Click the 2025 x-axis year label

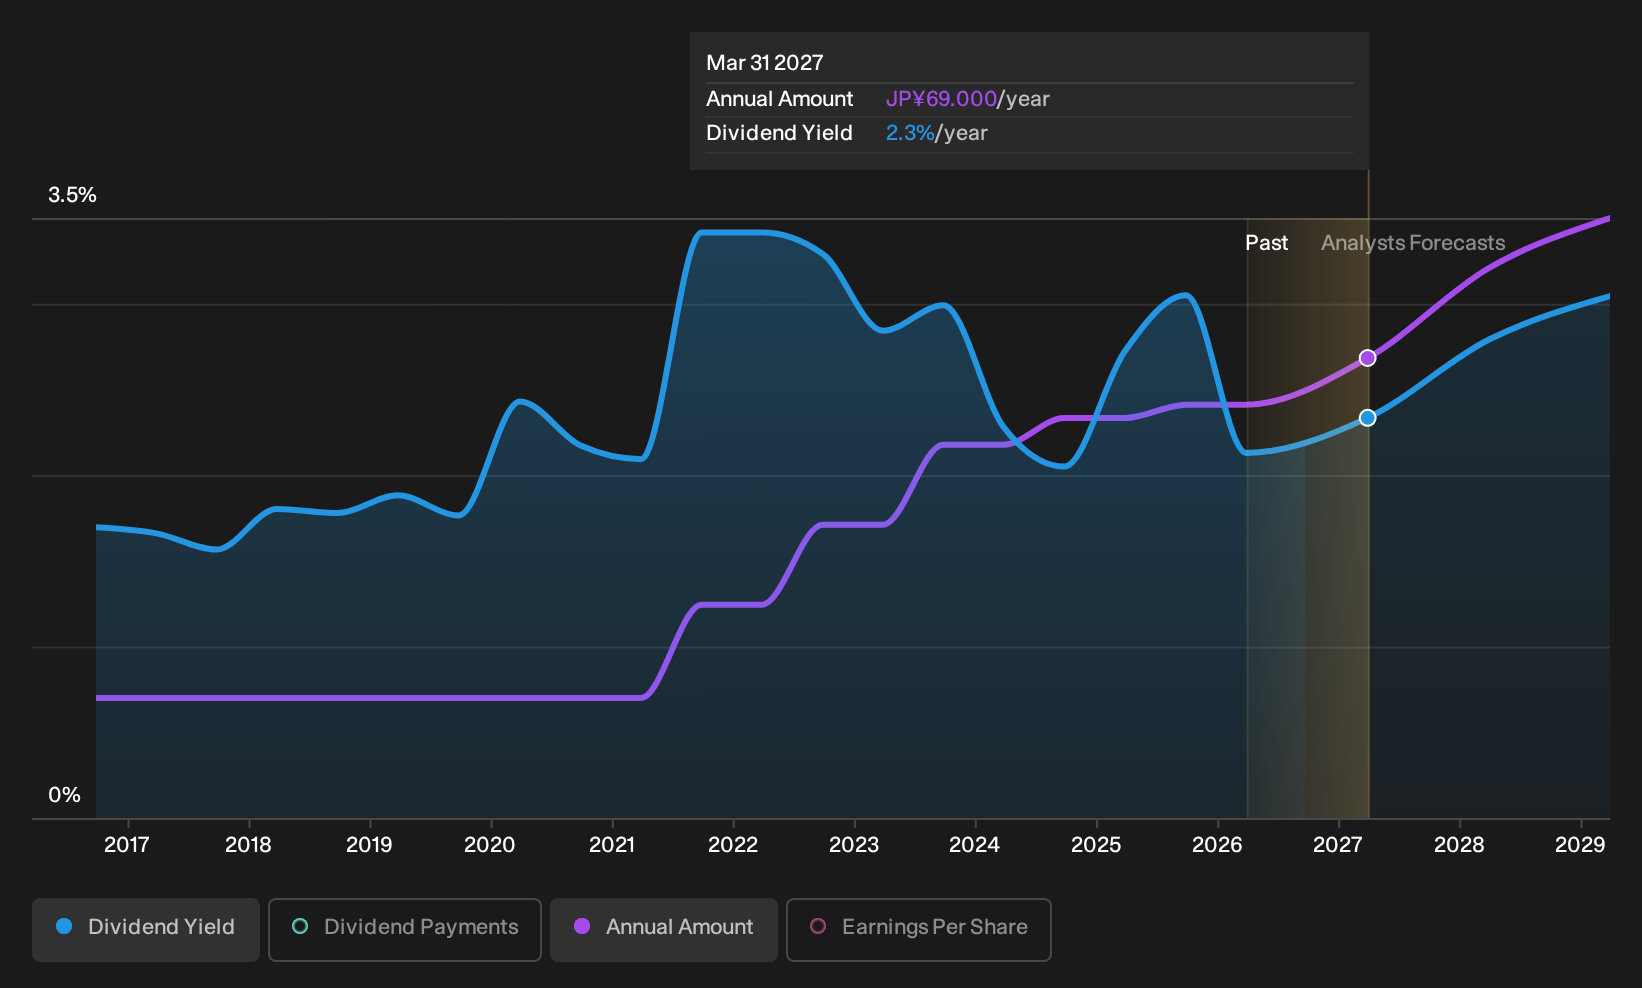pyautogui.click(x=1096, y=845)
